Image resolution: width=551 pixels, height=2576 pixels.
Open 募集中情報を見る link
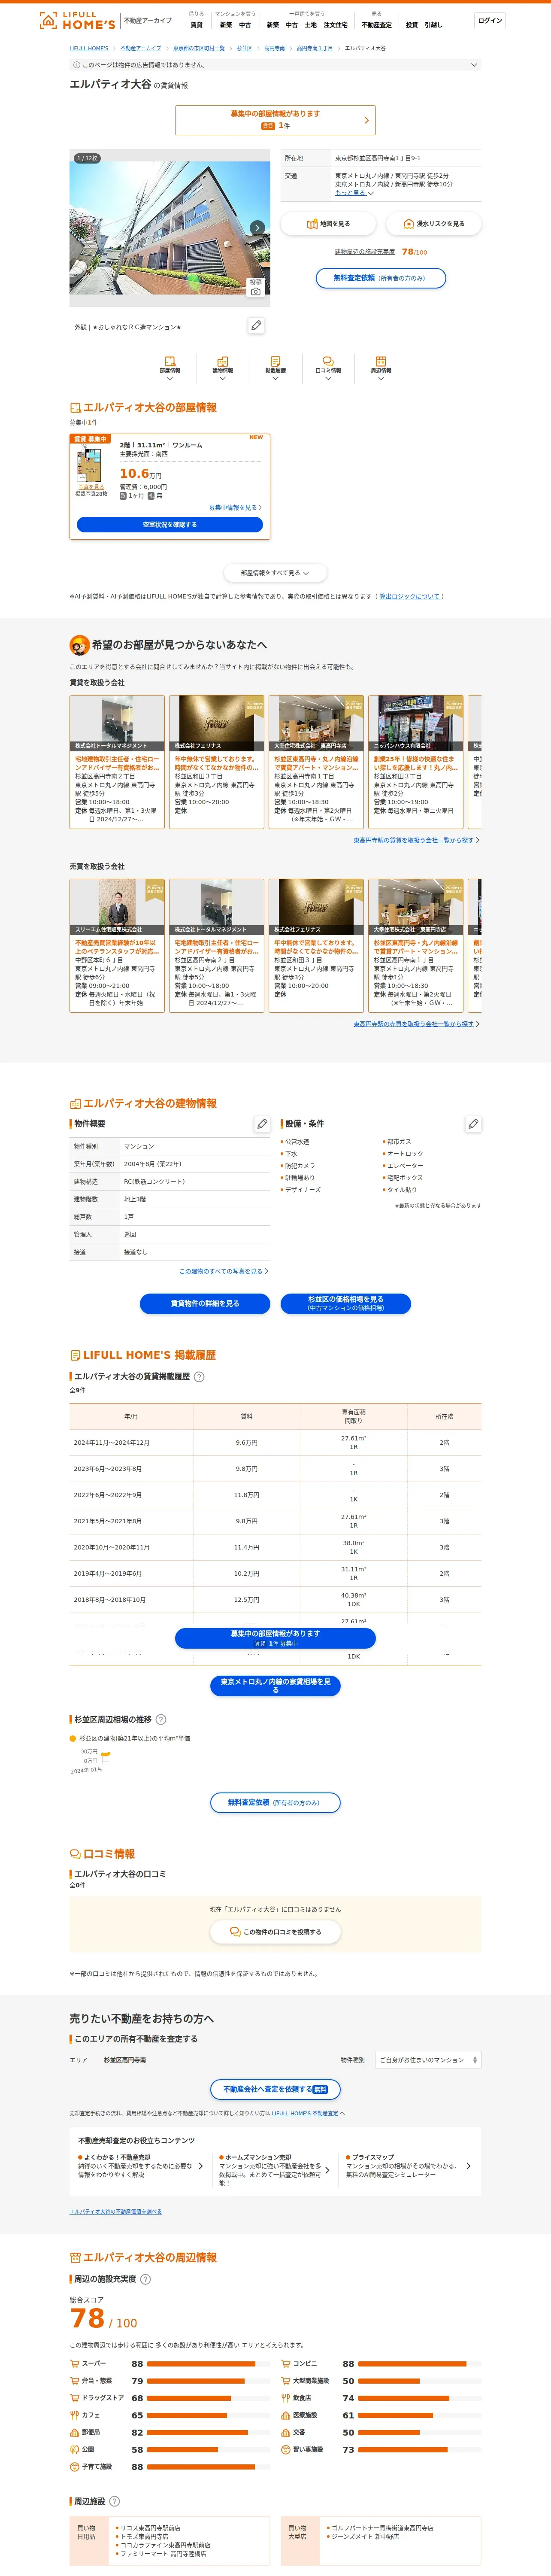click(x=235, y=508)
